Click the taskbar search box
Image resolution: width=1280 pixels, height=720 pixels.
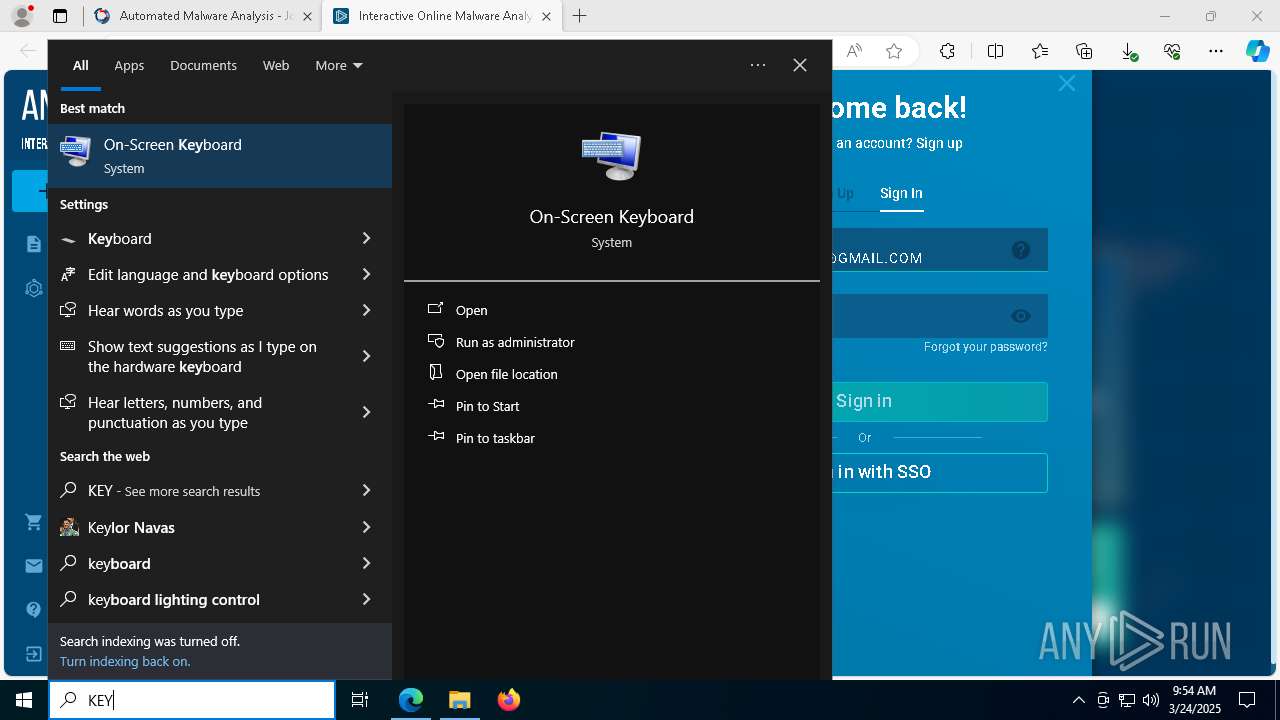point(192,700)
